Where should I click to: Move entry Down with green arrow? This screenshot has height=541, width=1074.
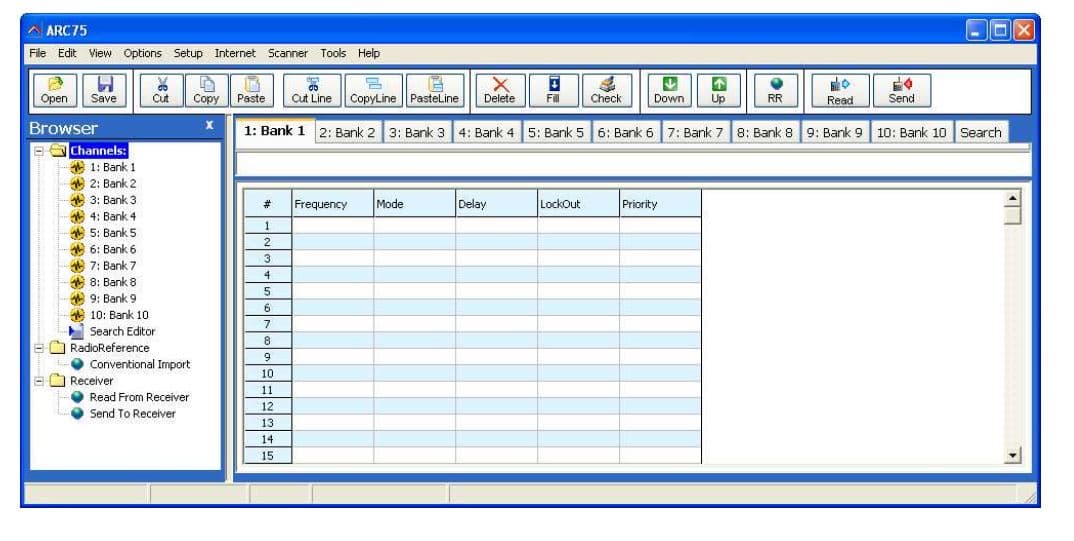[x=669, y=90]
